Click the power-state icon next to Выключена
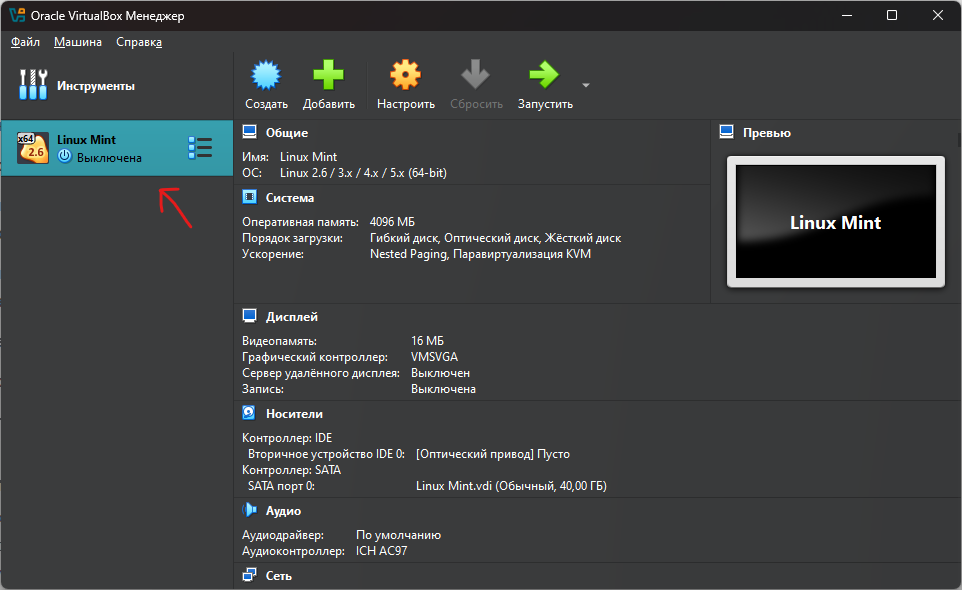Image resolution: width=962 pixels, height=590 pixels. [64, 156]
